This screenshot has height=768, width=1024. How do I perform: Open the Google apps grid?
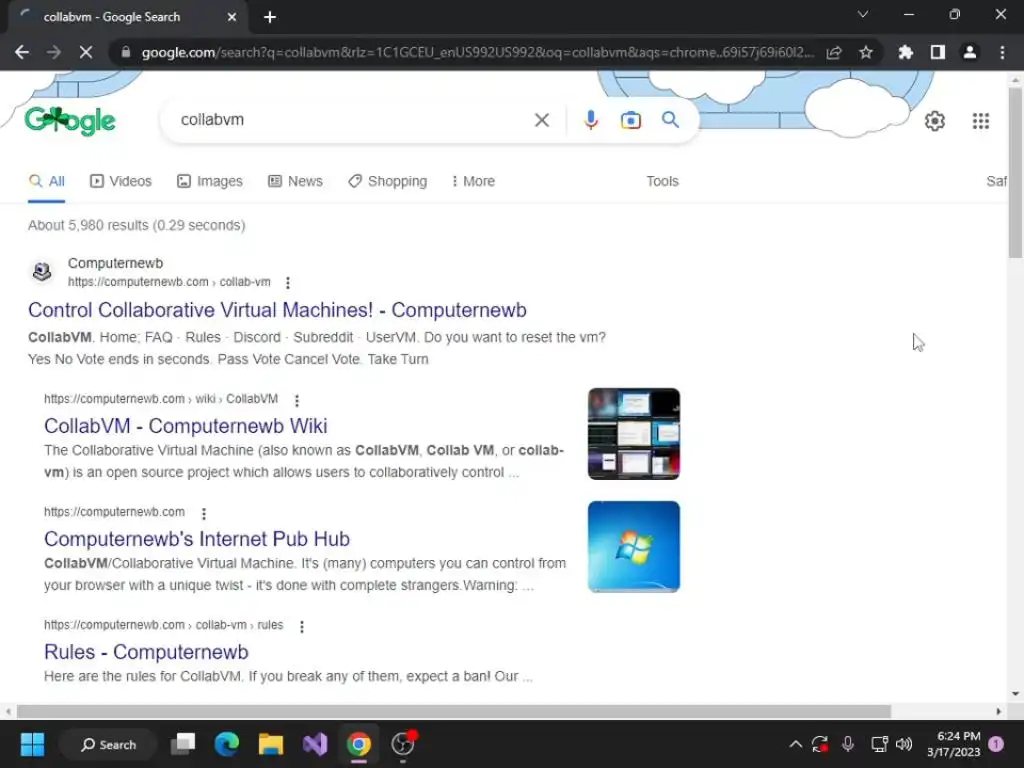pos(981,121)
